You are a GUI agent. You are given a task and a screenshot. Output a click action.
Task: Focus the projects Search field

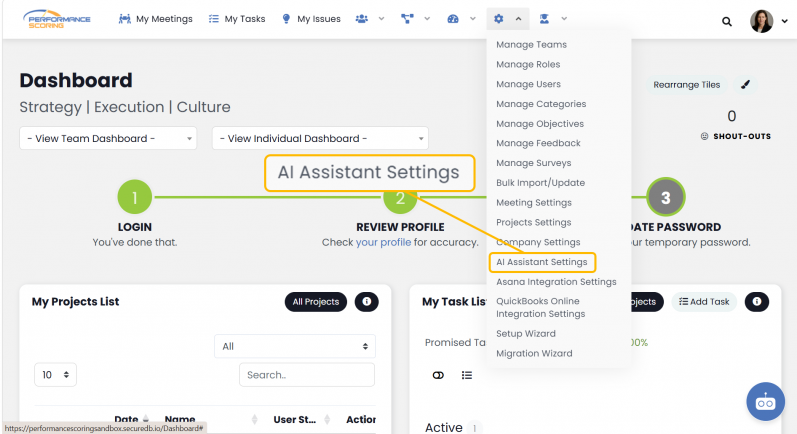point(307,375)
